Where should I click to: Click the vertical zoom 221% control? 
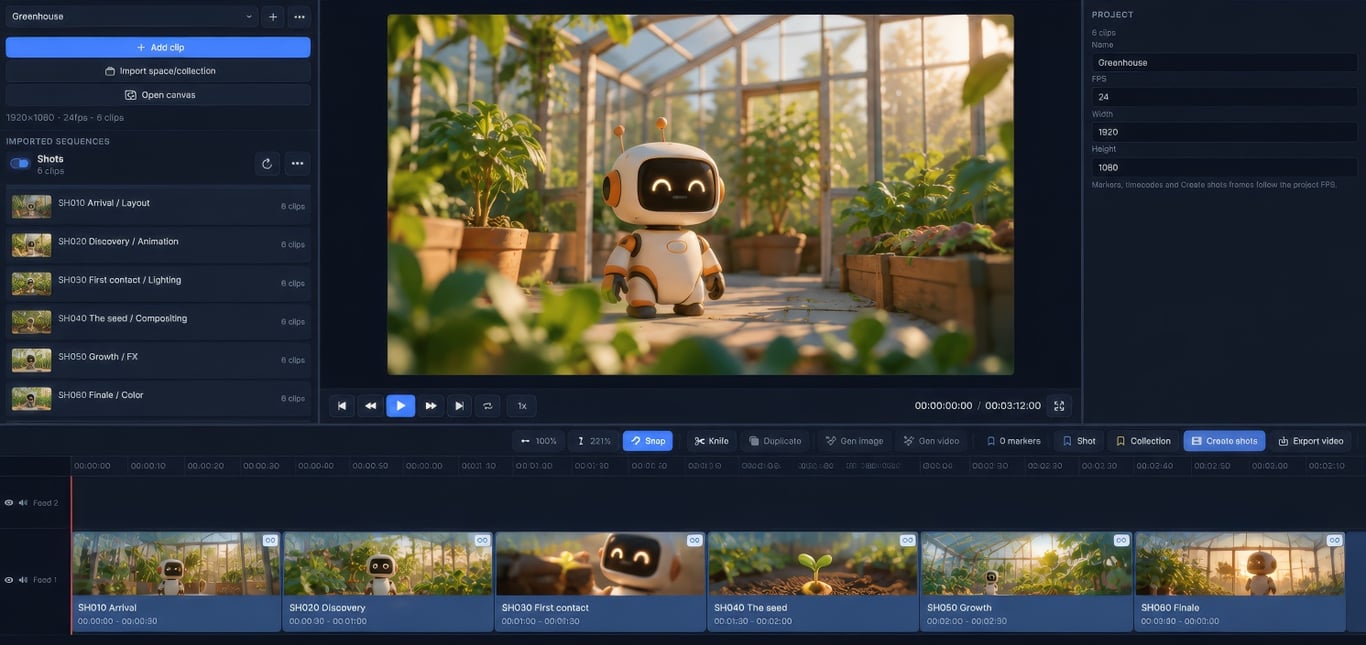(x=594, y=441)
